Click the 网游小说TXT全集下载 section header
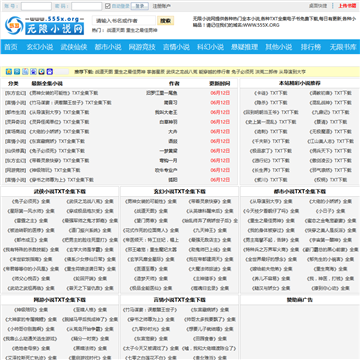360x360 pixels. click(60, 300)
